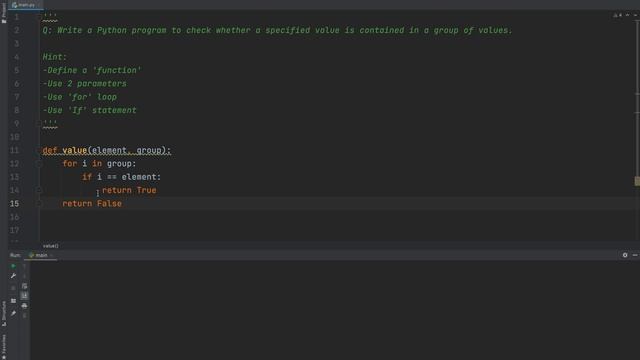
Task: Click line number 15 in the gutter
Action: pos(14,204)
